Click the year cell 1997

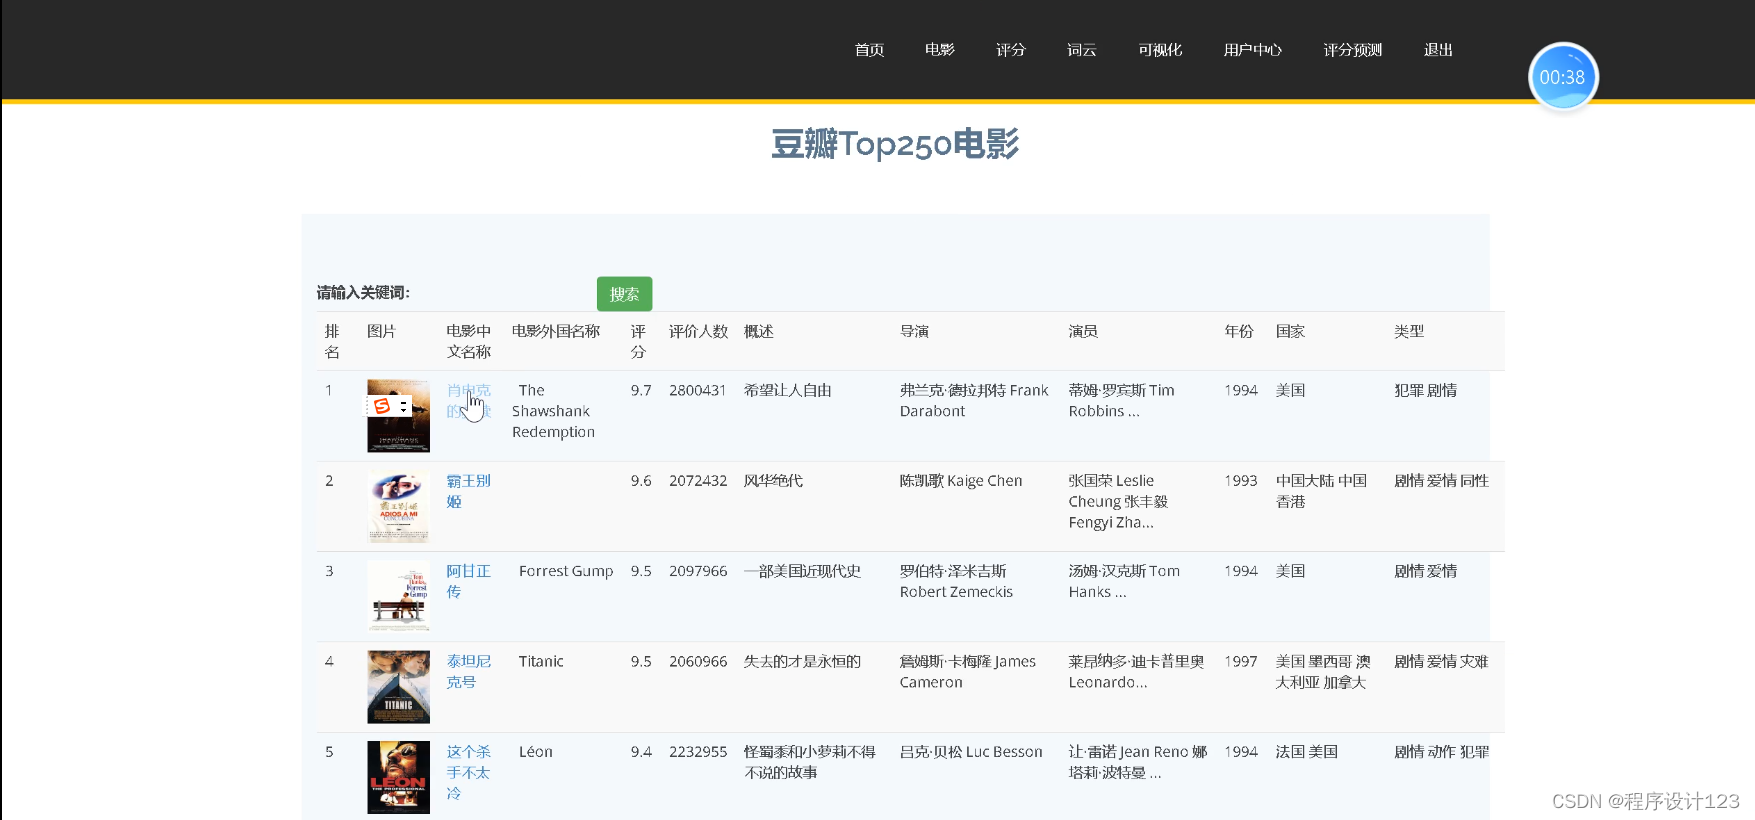[x=1241, y=661]
